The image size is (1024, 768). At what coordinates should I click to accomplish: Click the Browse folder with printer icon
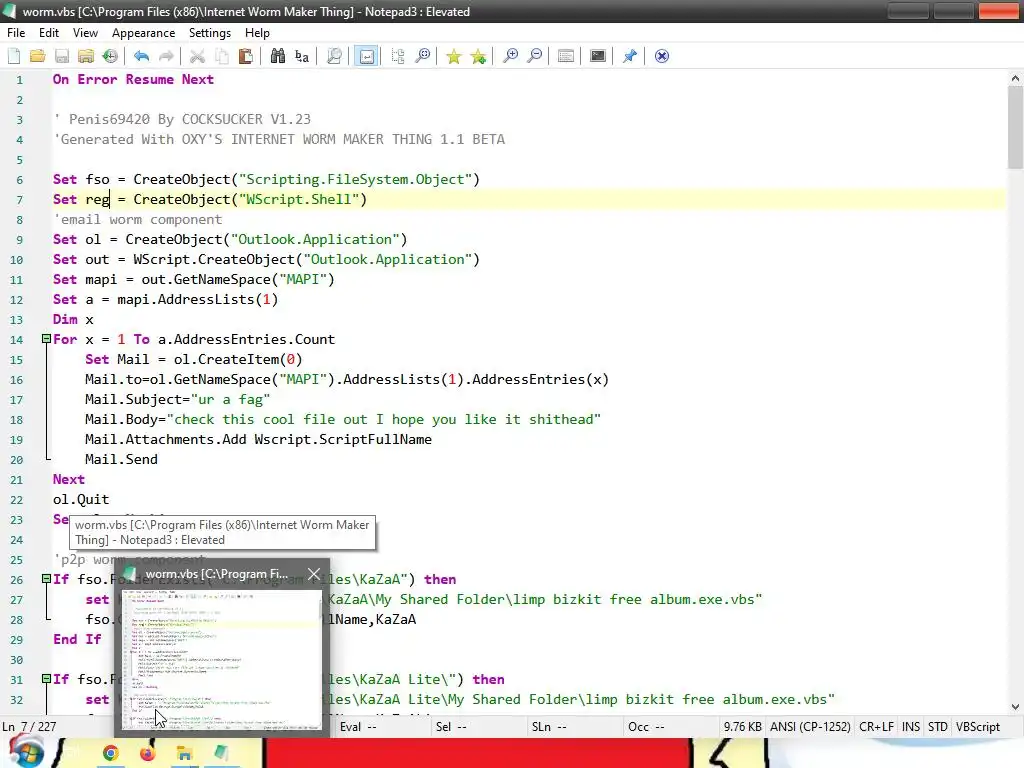[86, 56]
